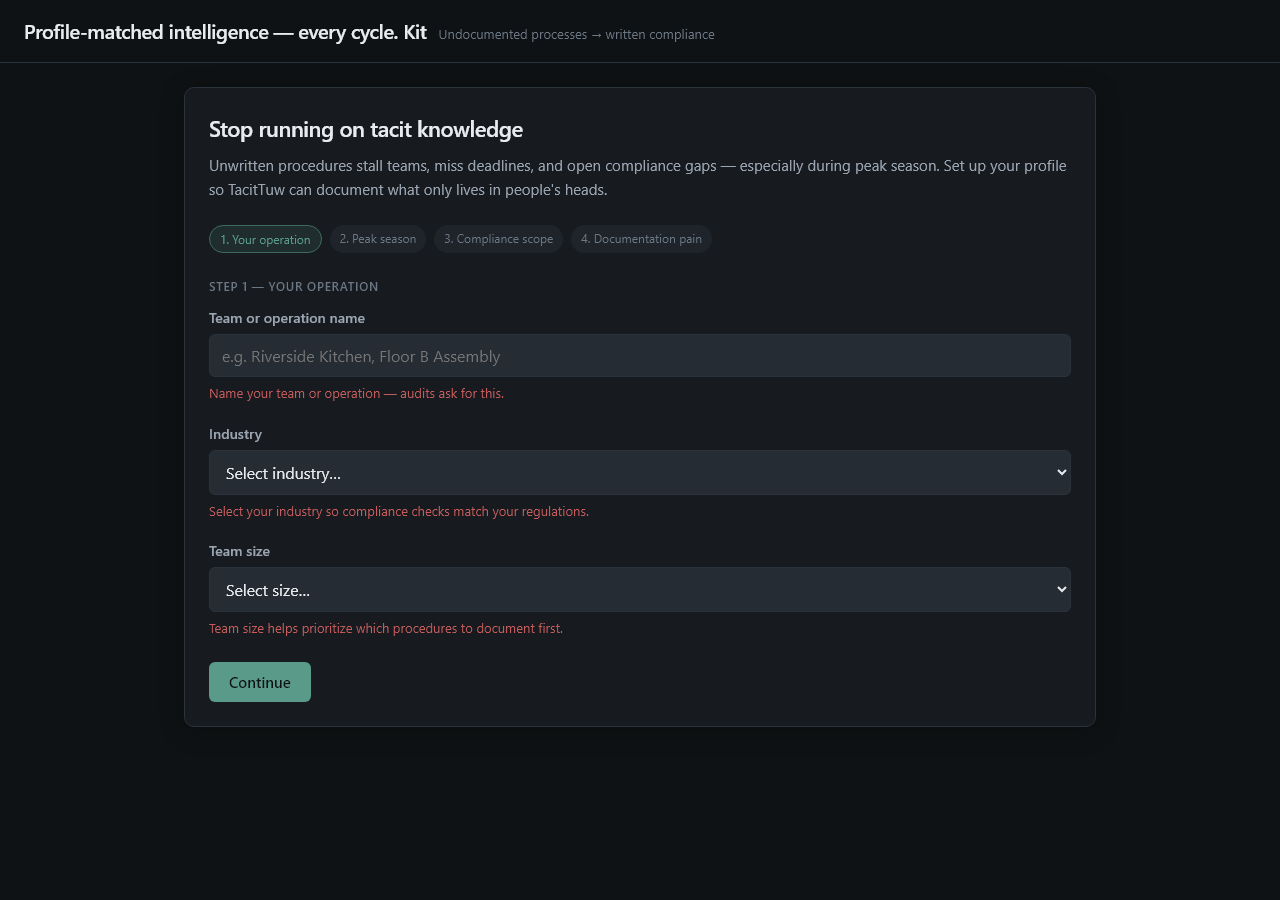Viewport: 1280px width, 900px height.
Task: Click the 'Select your industry' error text
Action: click(x=399, y=512)
